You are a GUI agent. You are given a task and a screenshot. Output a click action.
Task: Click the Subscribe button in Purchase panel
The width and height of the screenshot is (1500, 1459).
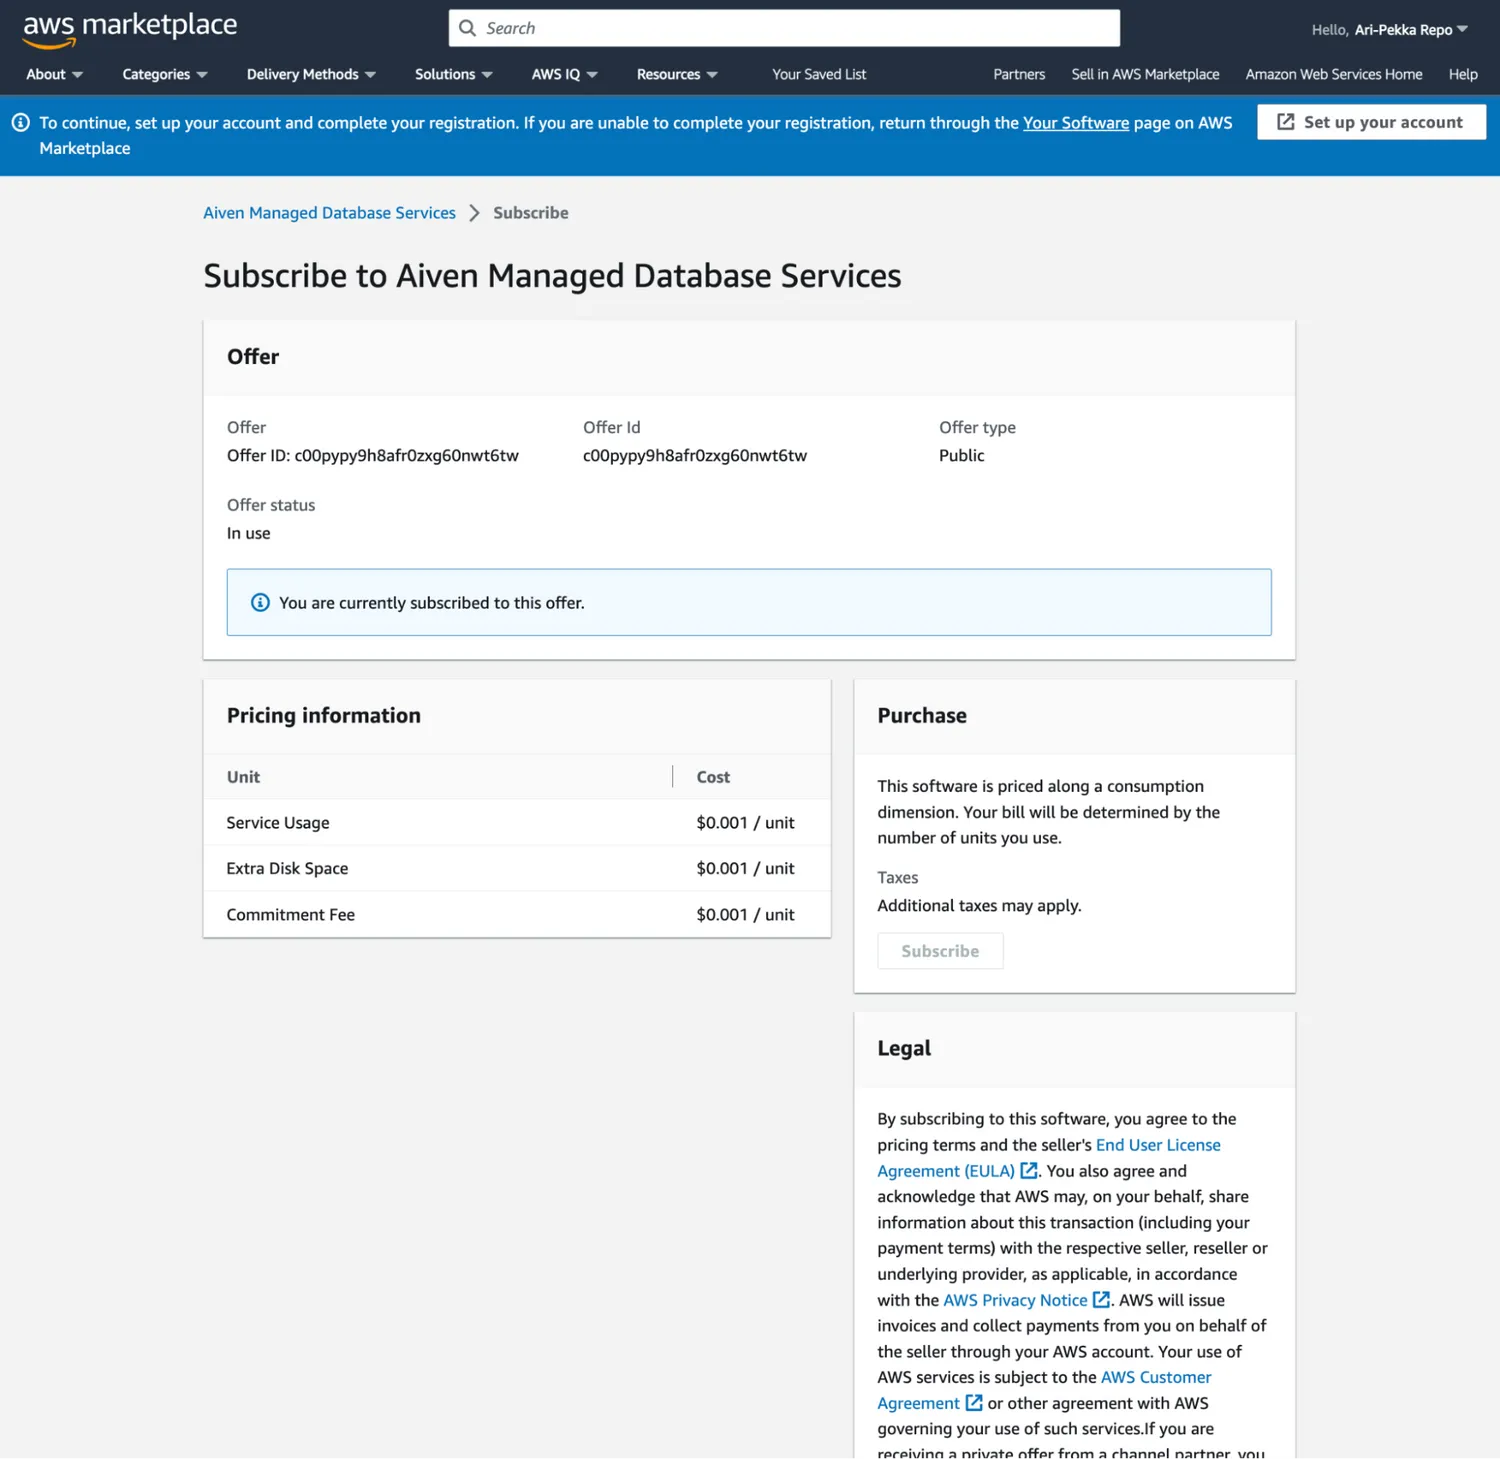coord(939,950)
